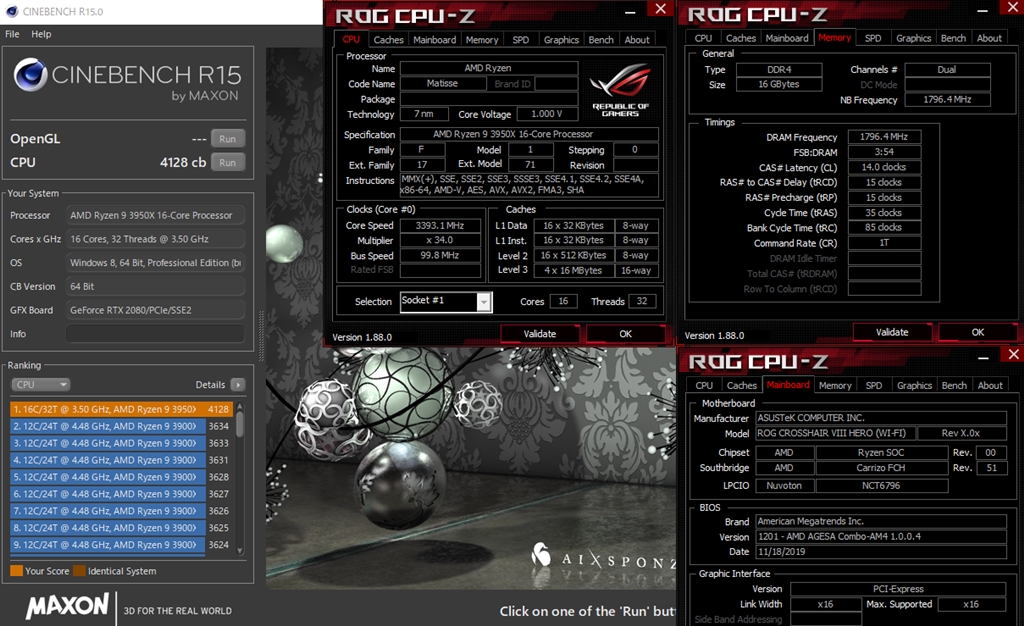Open the CPU ranking filter dropdown

pos(40,384)
